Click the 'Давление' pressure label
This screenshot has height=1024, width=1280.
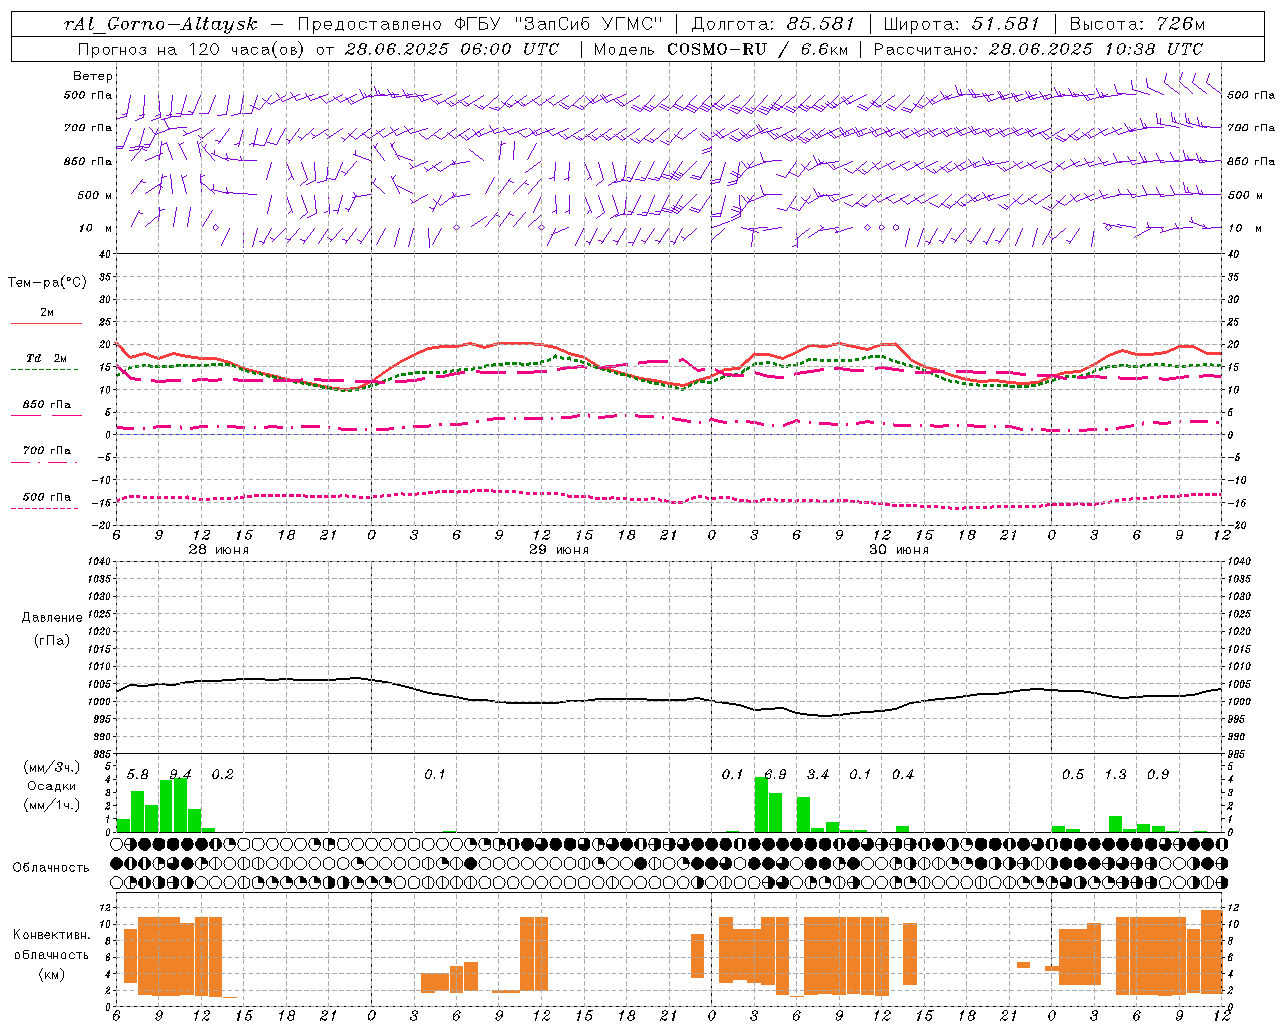coord(52,618)
